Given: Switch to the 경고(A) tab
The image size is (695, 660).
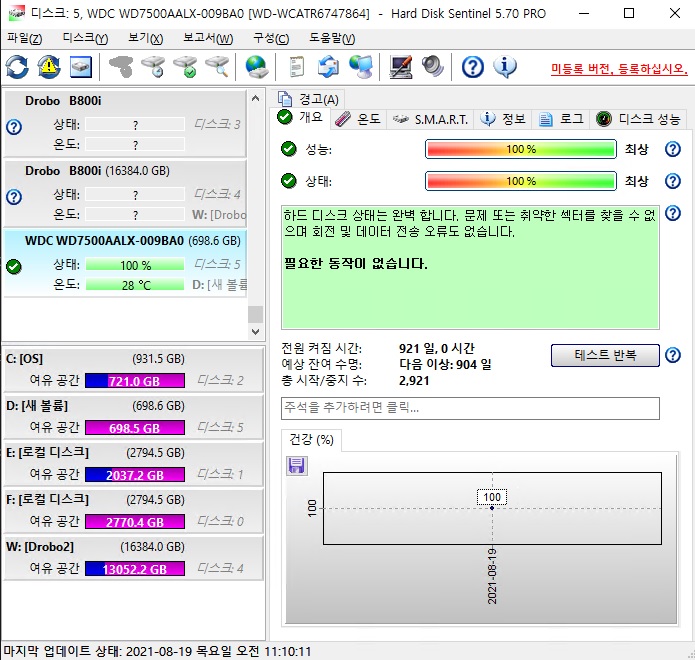Looking at the screenshot, I should coord(309,99).
